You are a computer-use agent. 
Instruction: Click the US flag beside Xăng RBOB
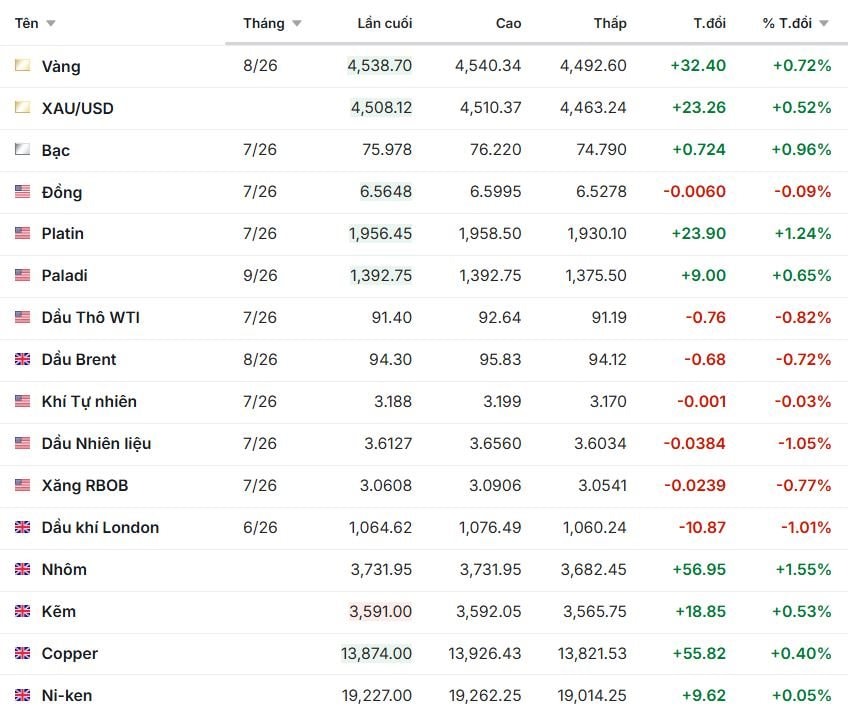pyautogui.click(x=22, y=485)
